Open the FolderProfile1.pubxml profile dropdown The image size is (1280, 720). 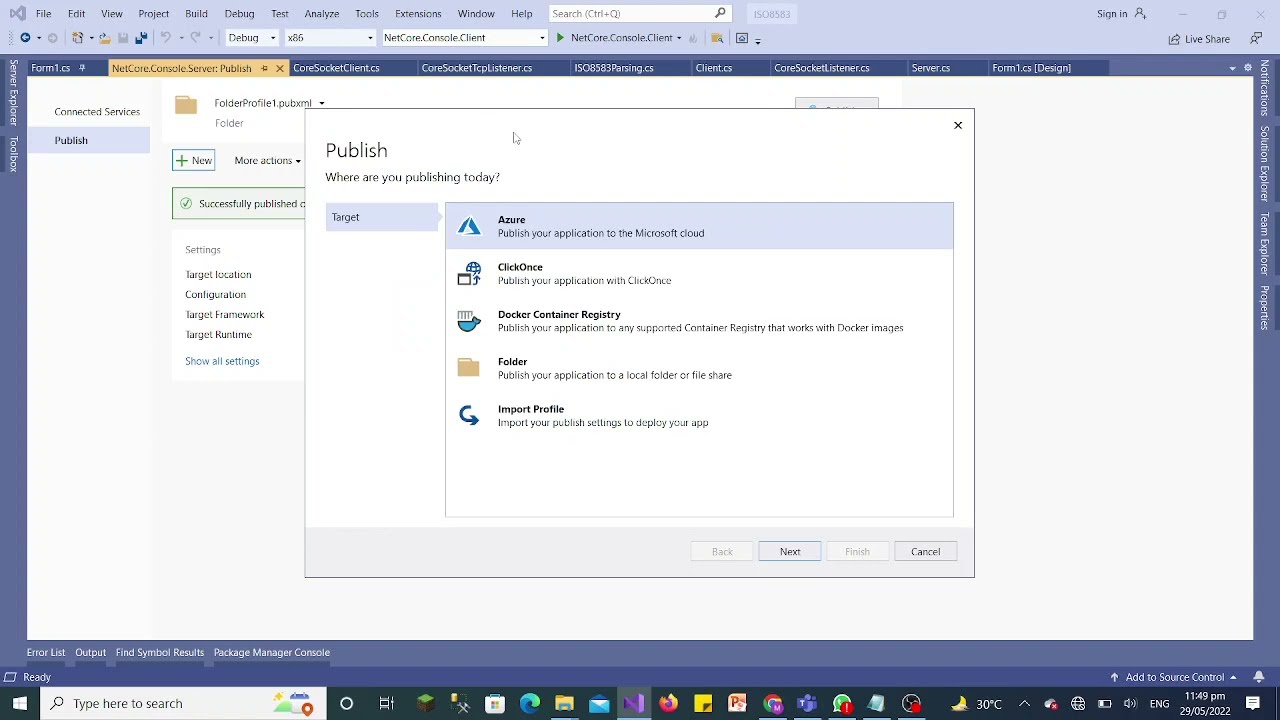coord(321,103)
